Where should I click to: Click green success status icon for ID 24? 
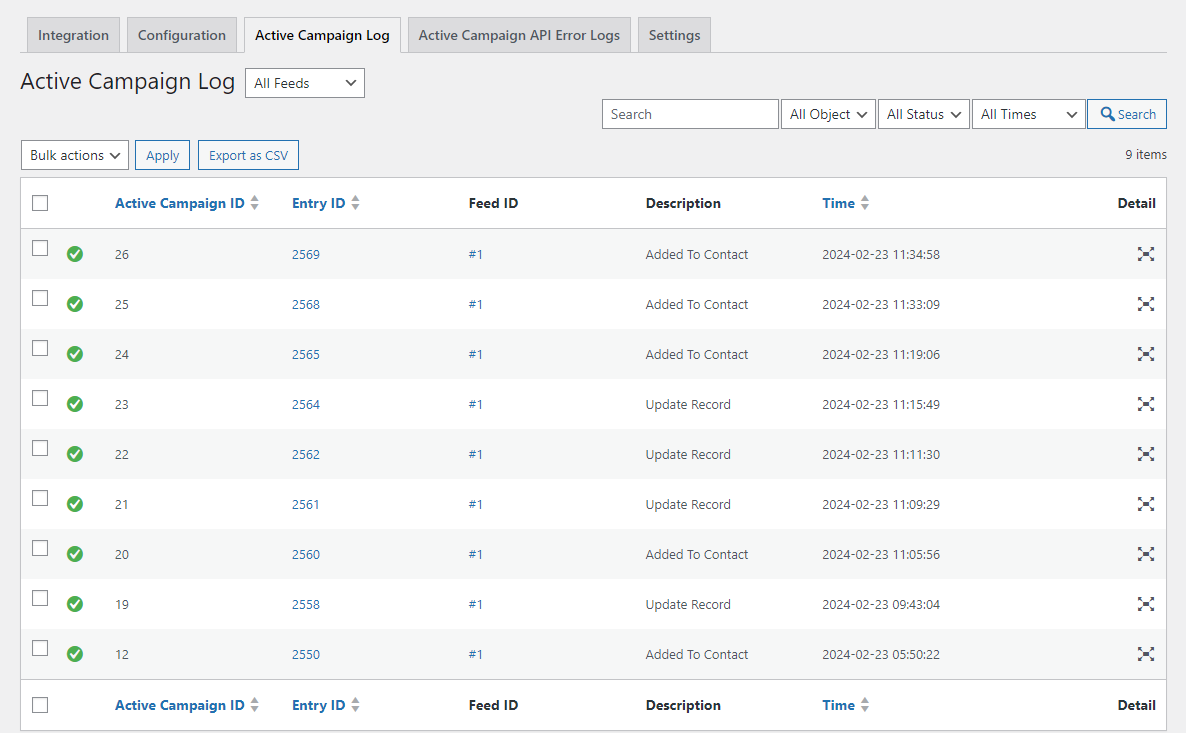click(x=75, y=354)
